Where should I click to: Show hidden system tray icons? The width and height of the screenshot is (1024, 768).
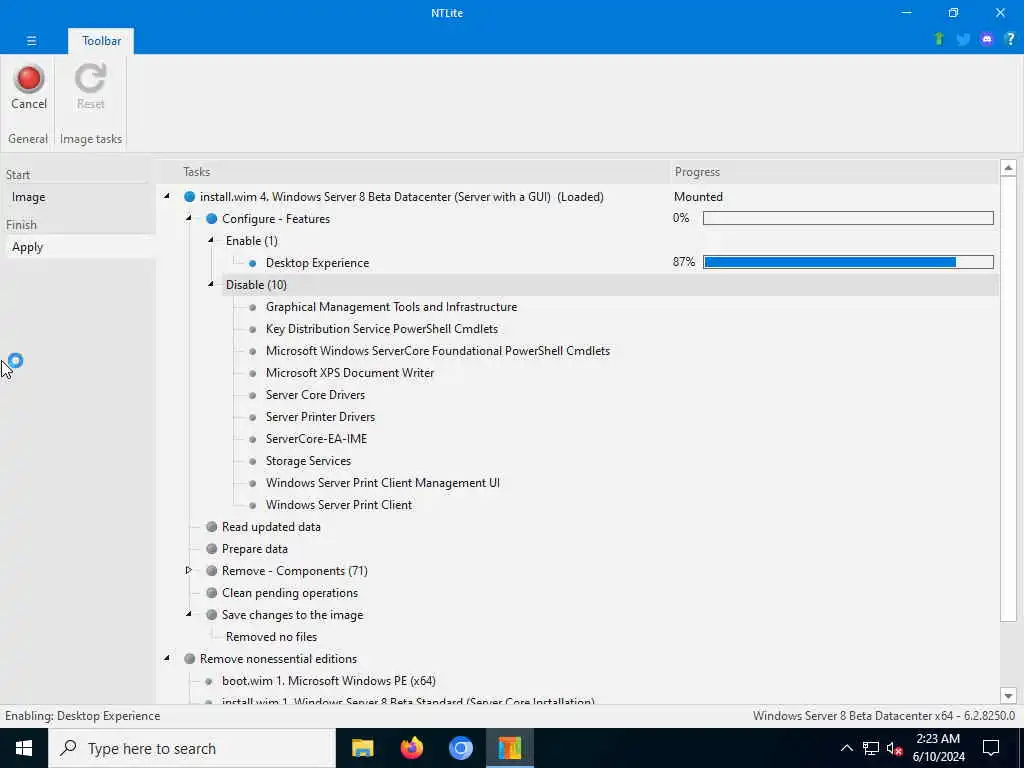pos(846,748)
